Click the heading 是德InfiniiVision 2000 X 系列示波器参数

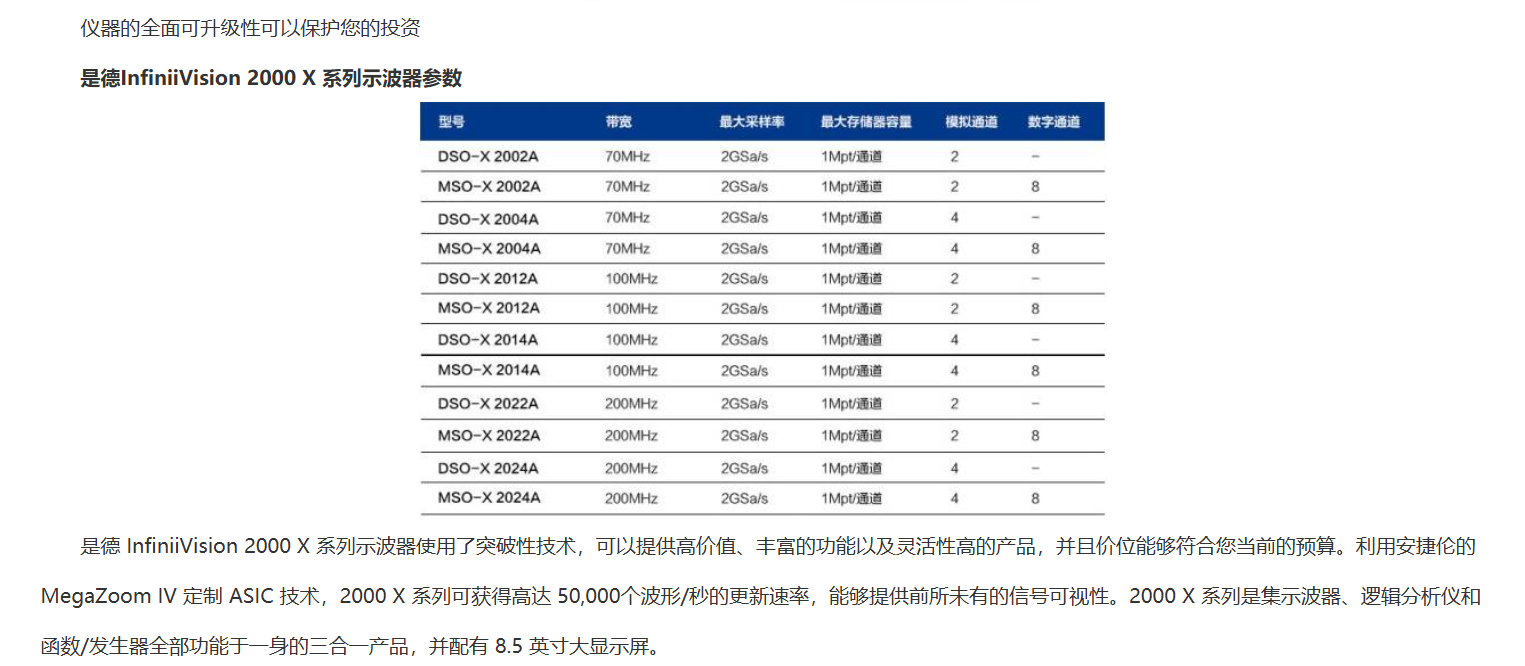click(271, 79)
